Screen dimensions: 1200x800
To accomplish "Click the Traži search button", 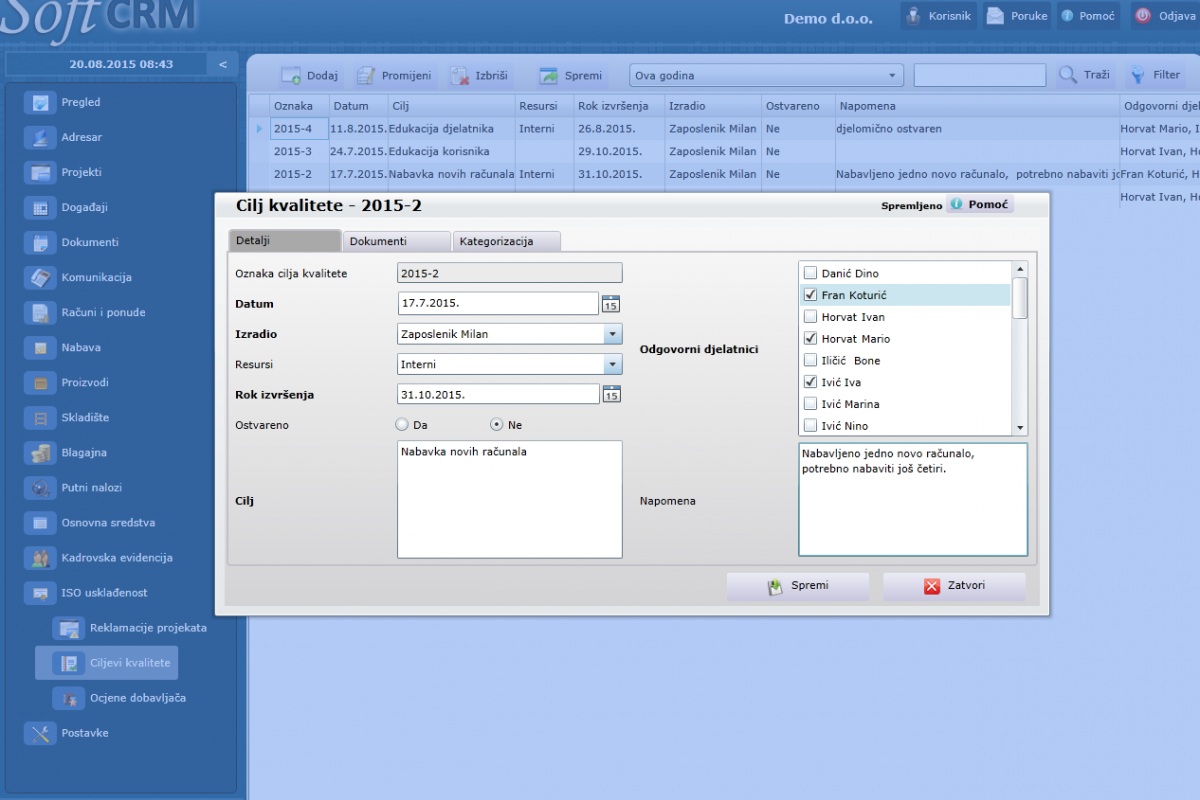I will (x=1084, y=76).
